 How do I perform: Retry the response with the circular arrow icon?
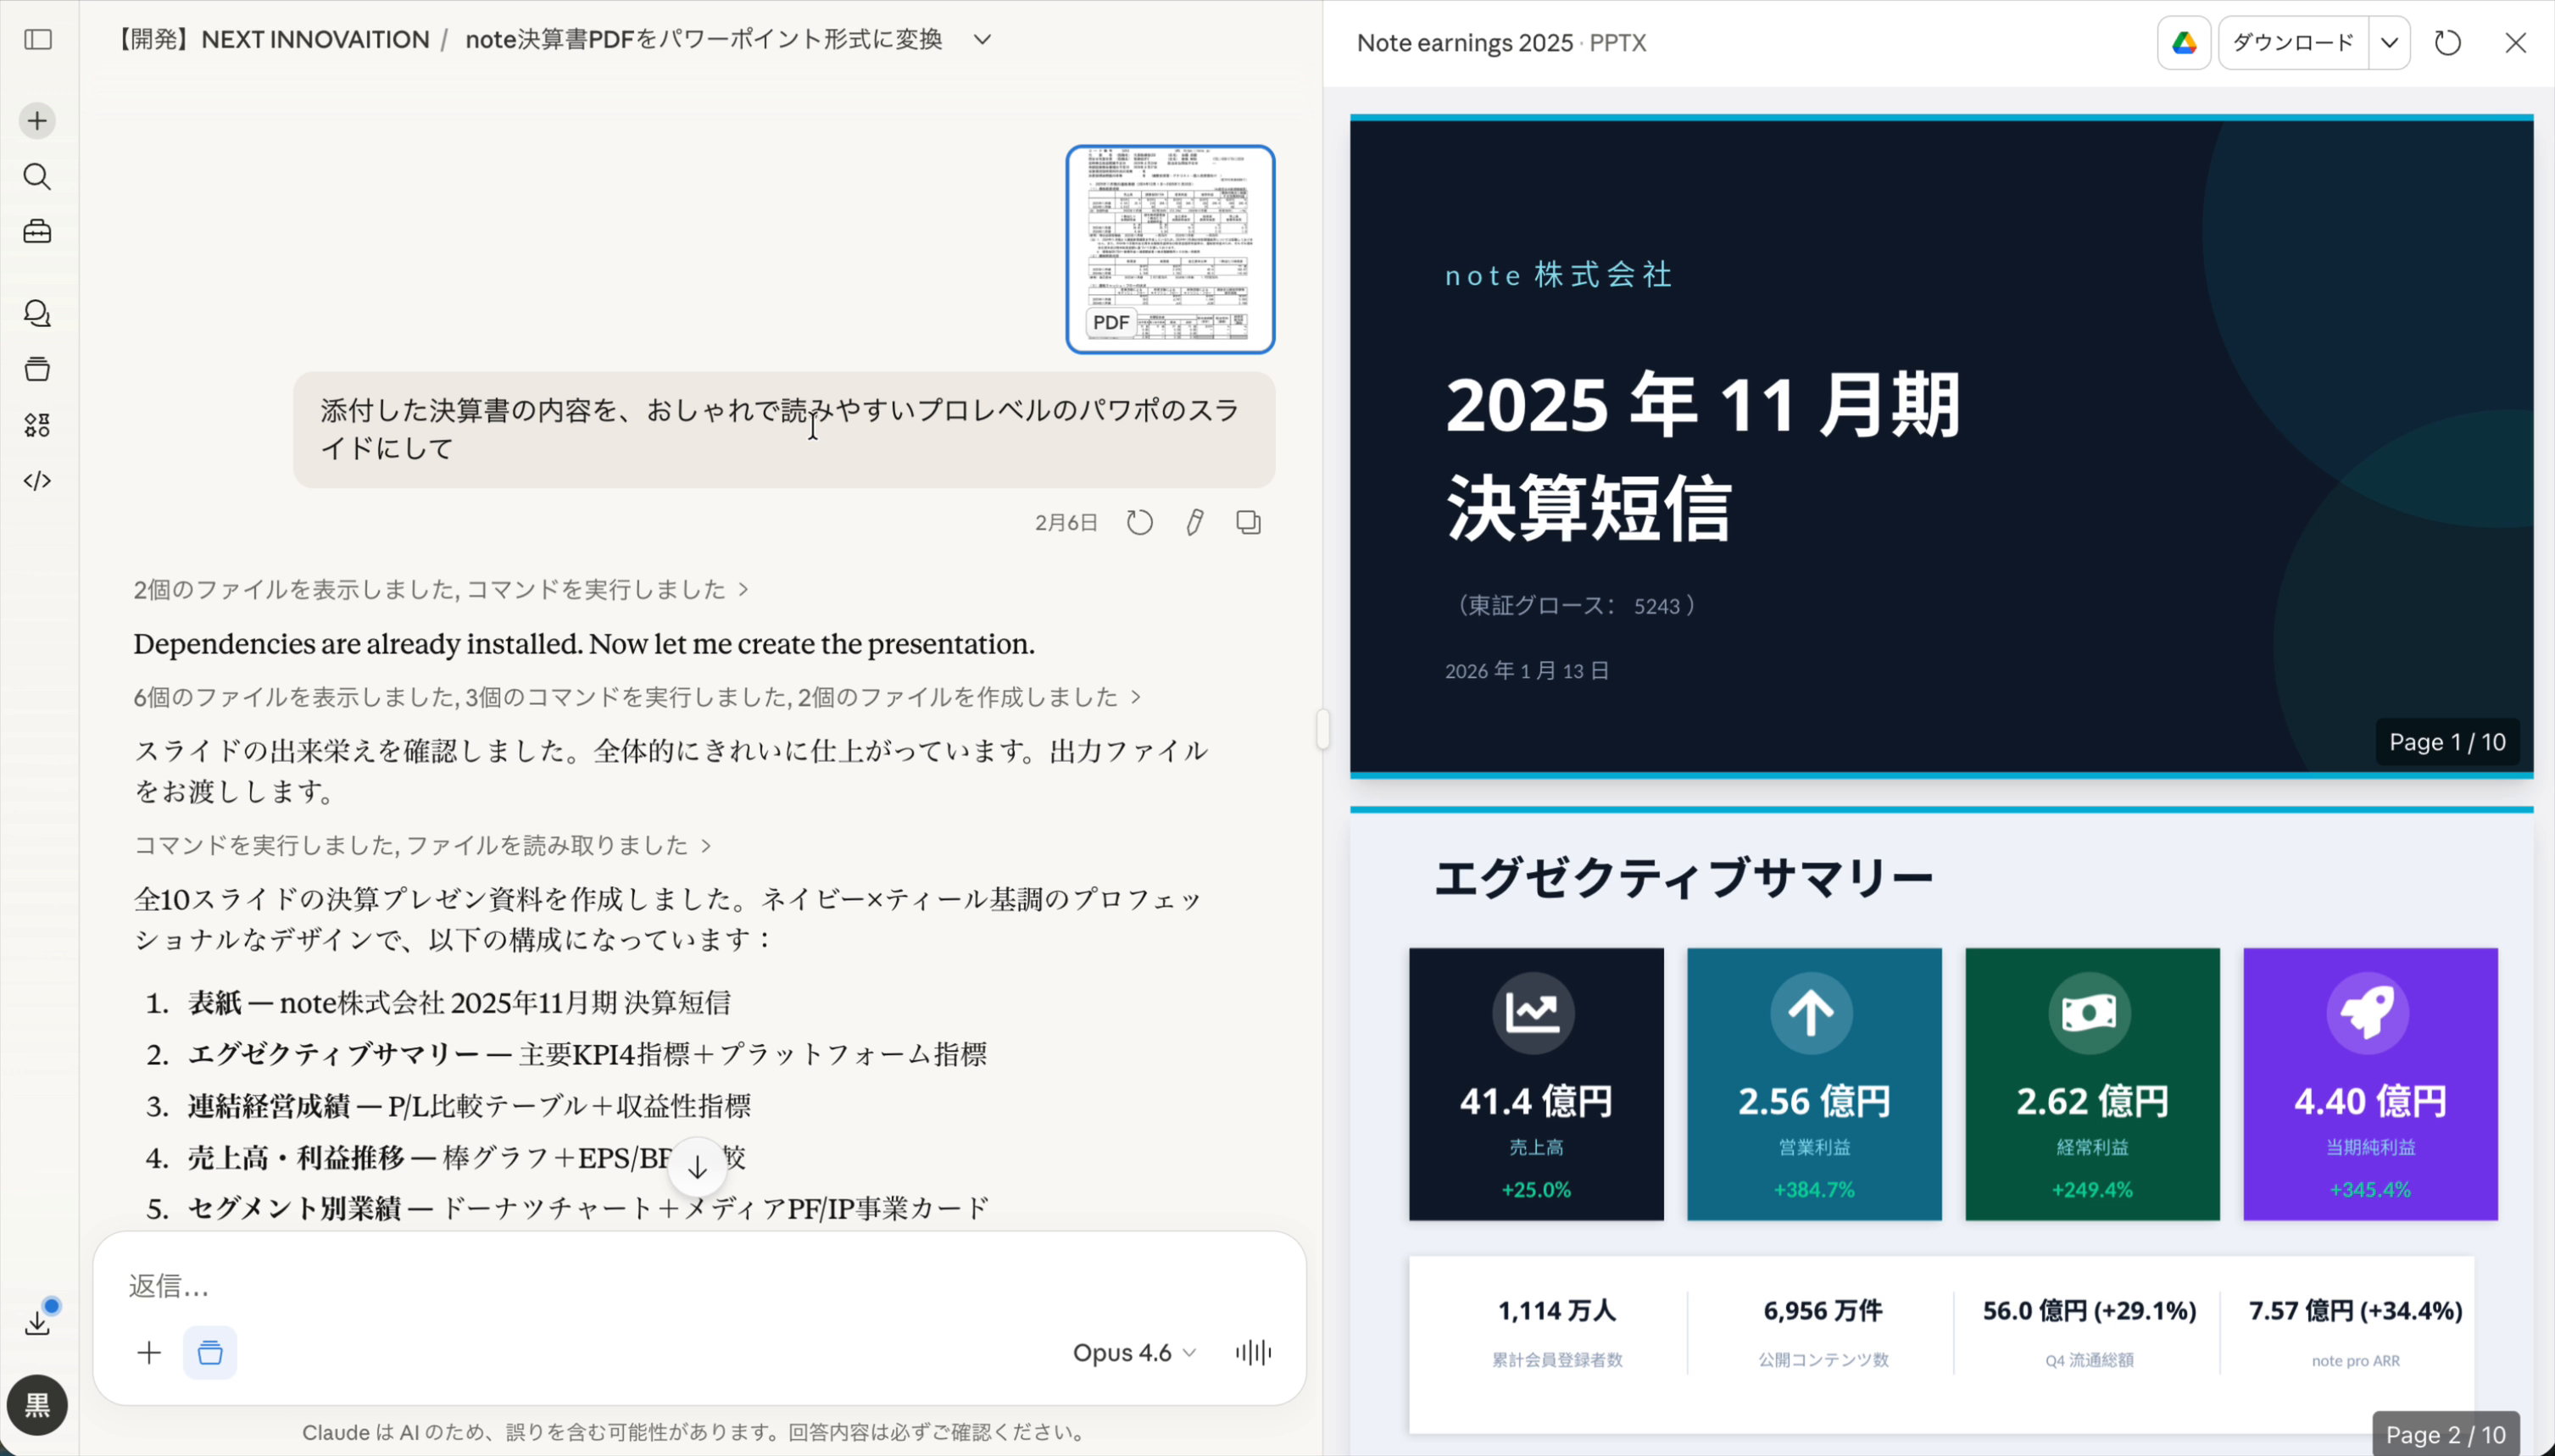[x=1139, y=521]
